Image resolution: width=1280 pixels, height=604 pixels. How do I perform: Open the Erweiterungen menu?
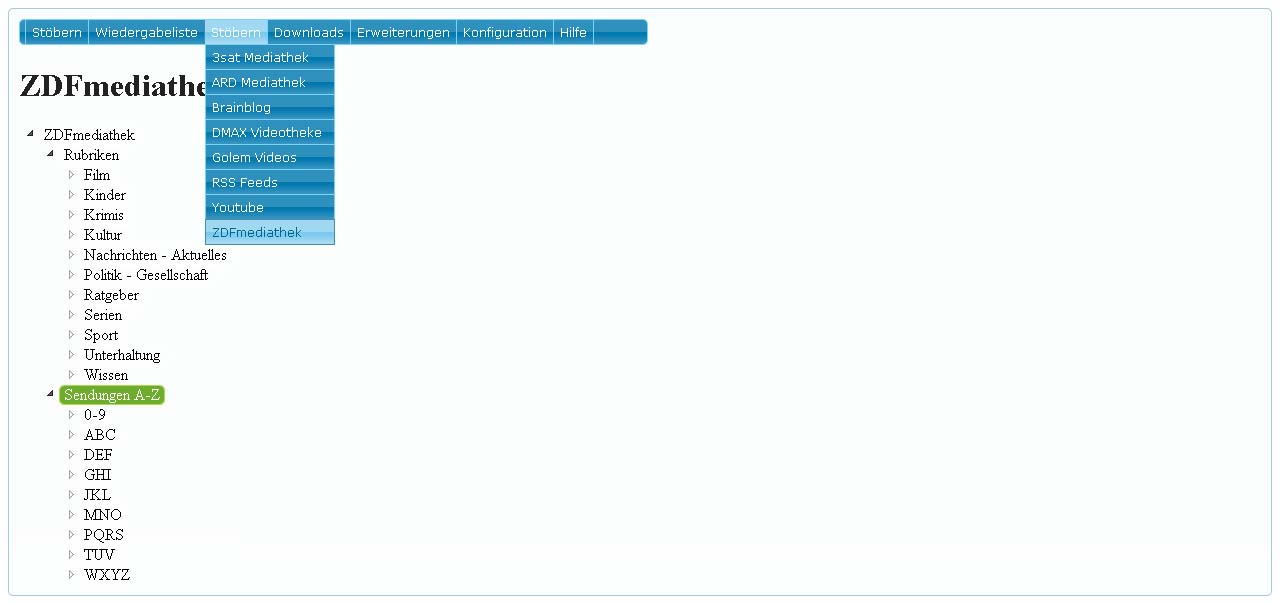click(403, 33)
